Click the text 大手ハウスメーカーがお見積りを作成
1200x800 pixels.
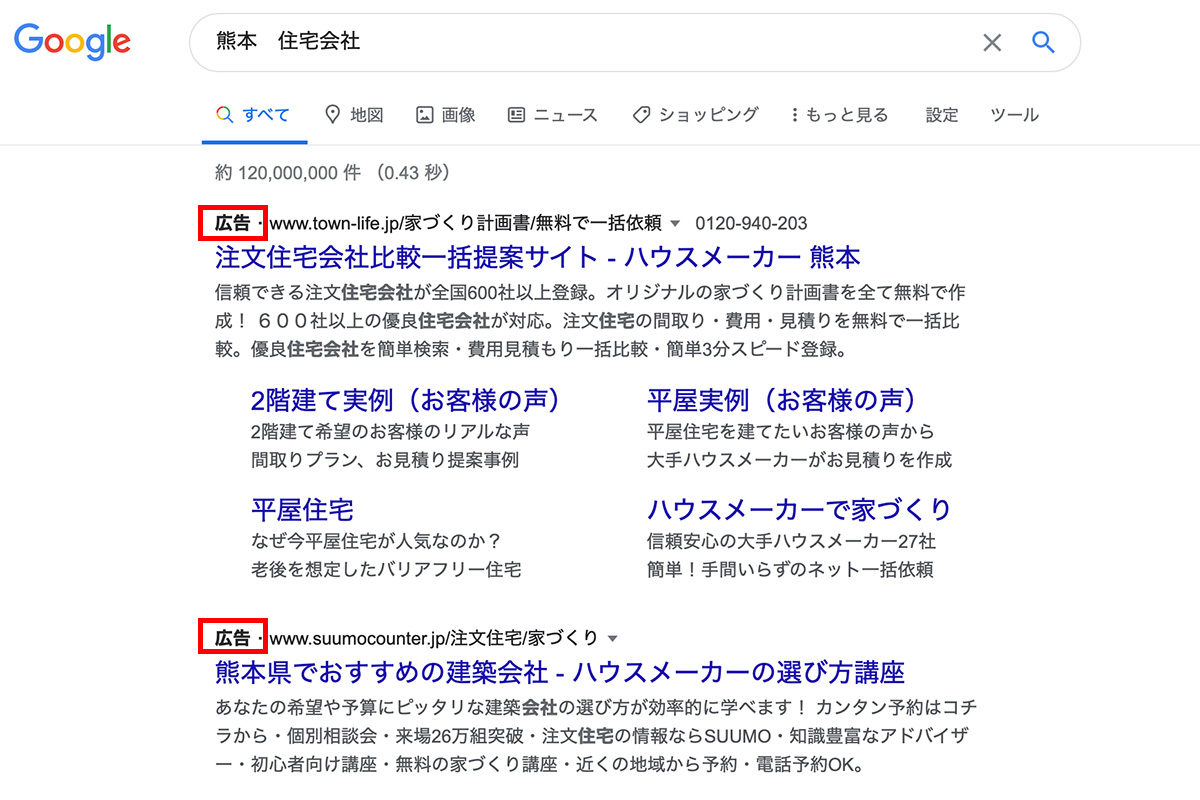pyautogui.click(x=800, y=460)
